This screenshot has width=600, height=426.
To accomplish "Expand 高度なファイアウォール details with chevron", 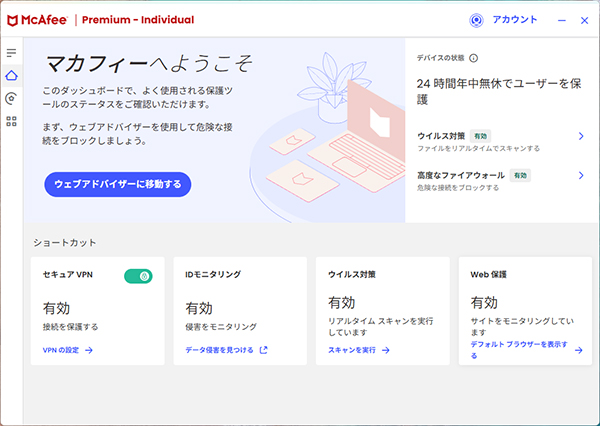I will point(581,175).
